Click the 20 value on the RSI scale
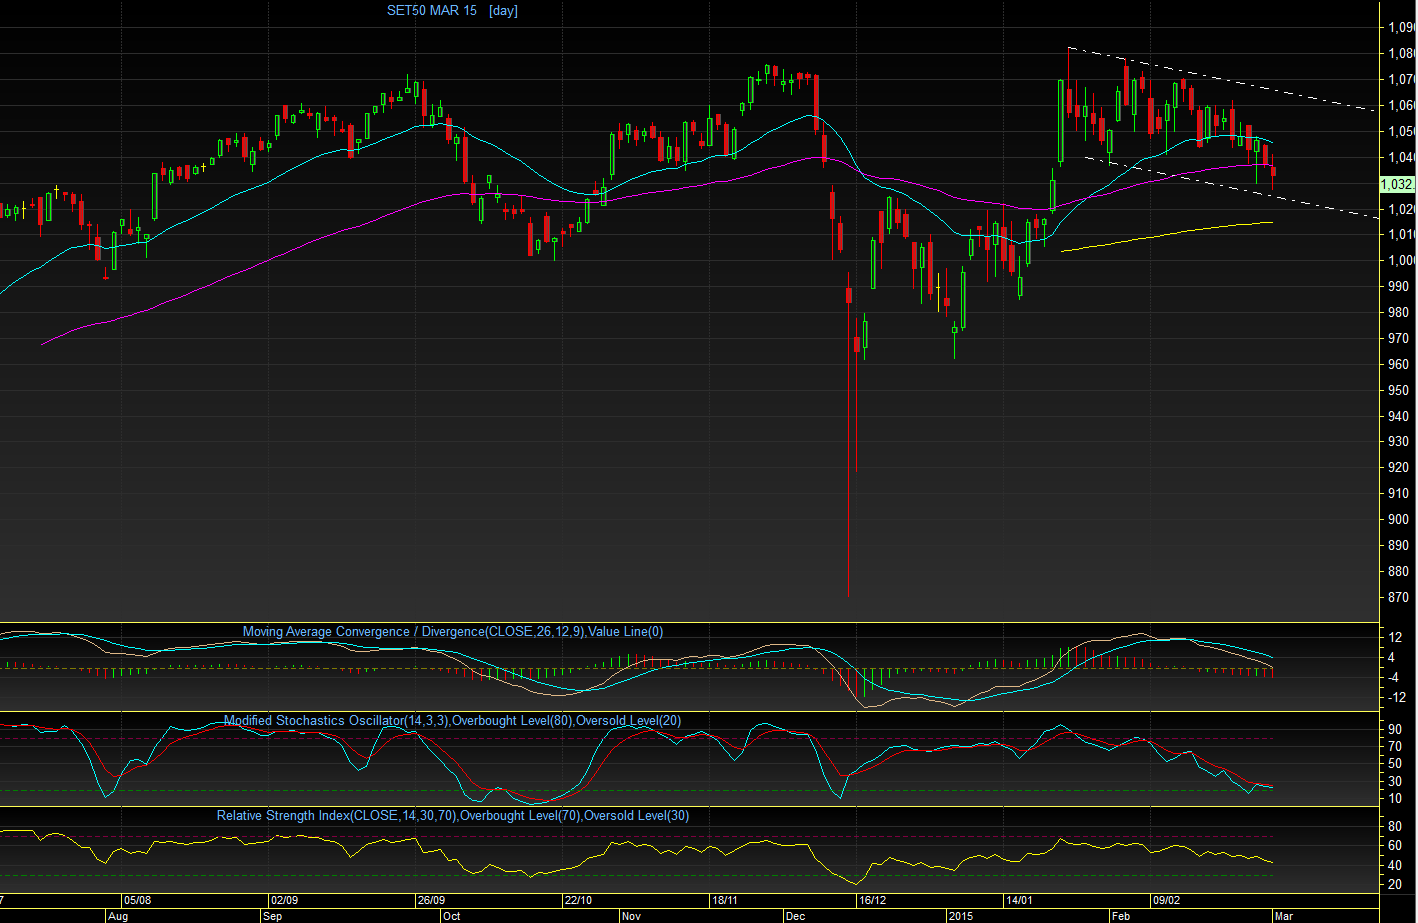This screenshot has height=923, width=1418. (1395, 885)
